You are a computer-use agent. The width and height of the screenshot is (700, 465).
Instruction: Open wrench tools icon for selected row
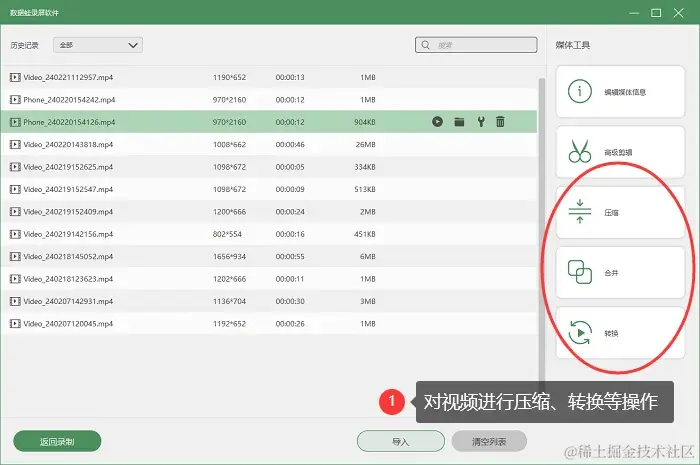pyautogui.click(x=481, y=121)
